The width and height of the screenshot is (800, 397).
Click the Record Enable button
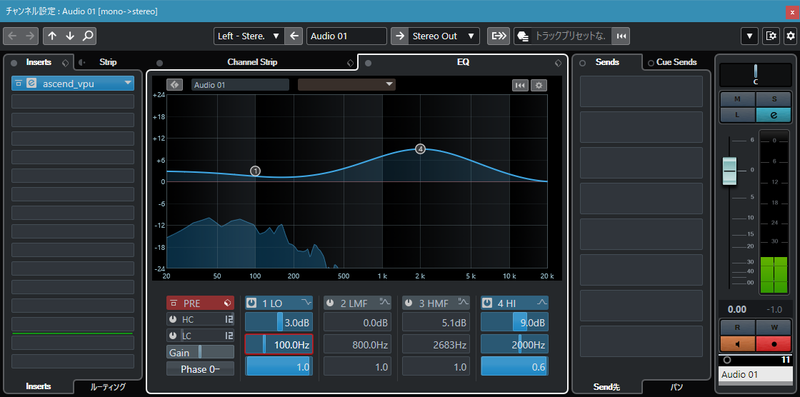[773, 343]
